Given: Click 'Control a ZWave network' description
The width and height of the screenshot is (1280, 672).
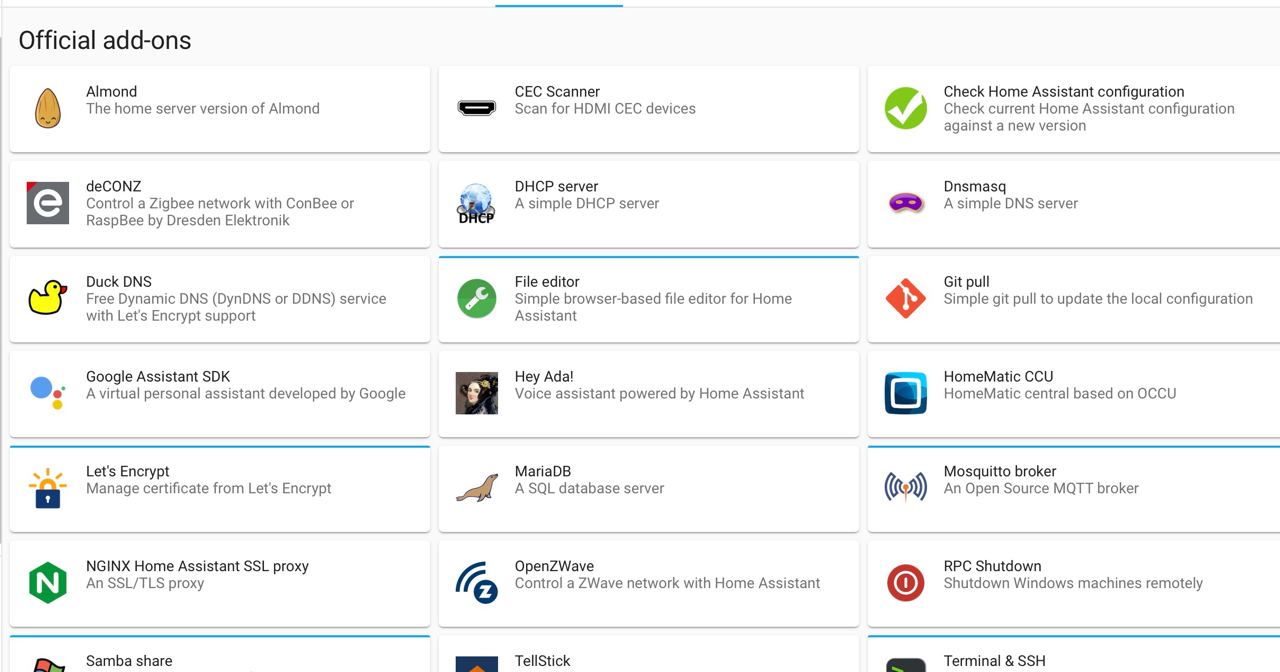Looking at the screenshot, I should pyautogui.click(x=667, y=583).
